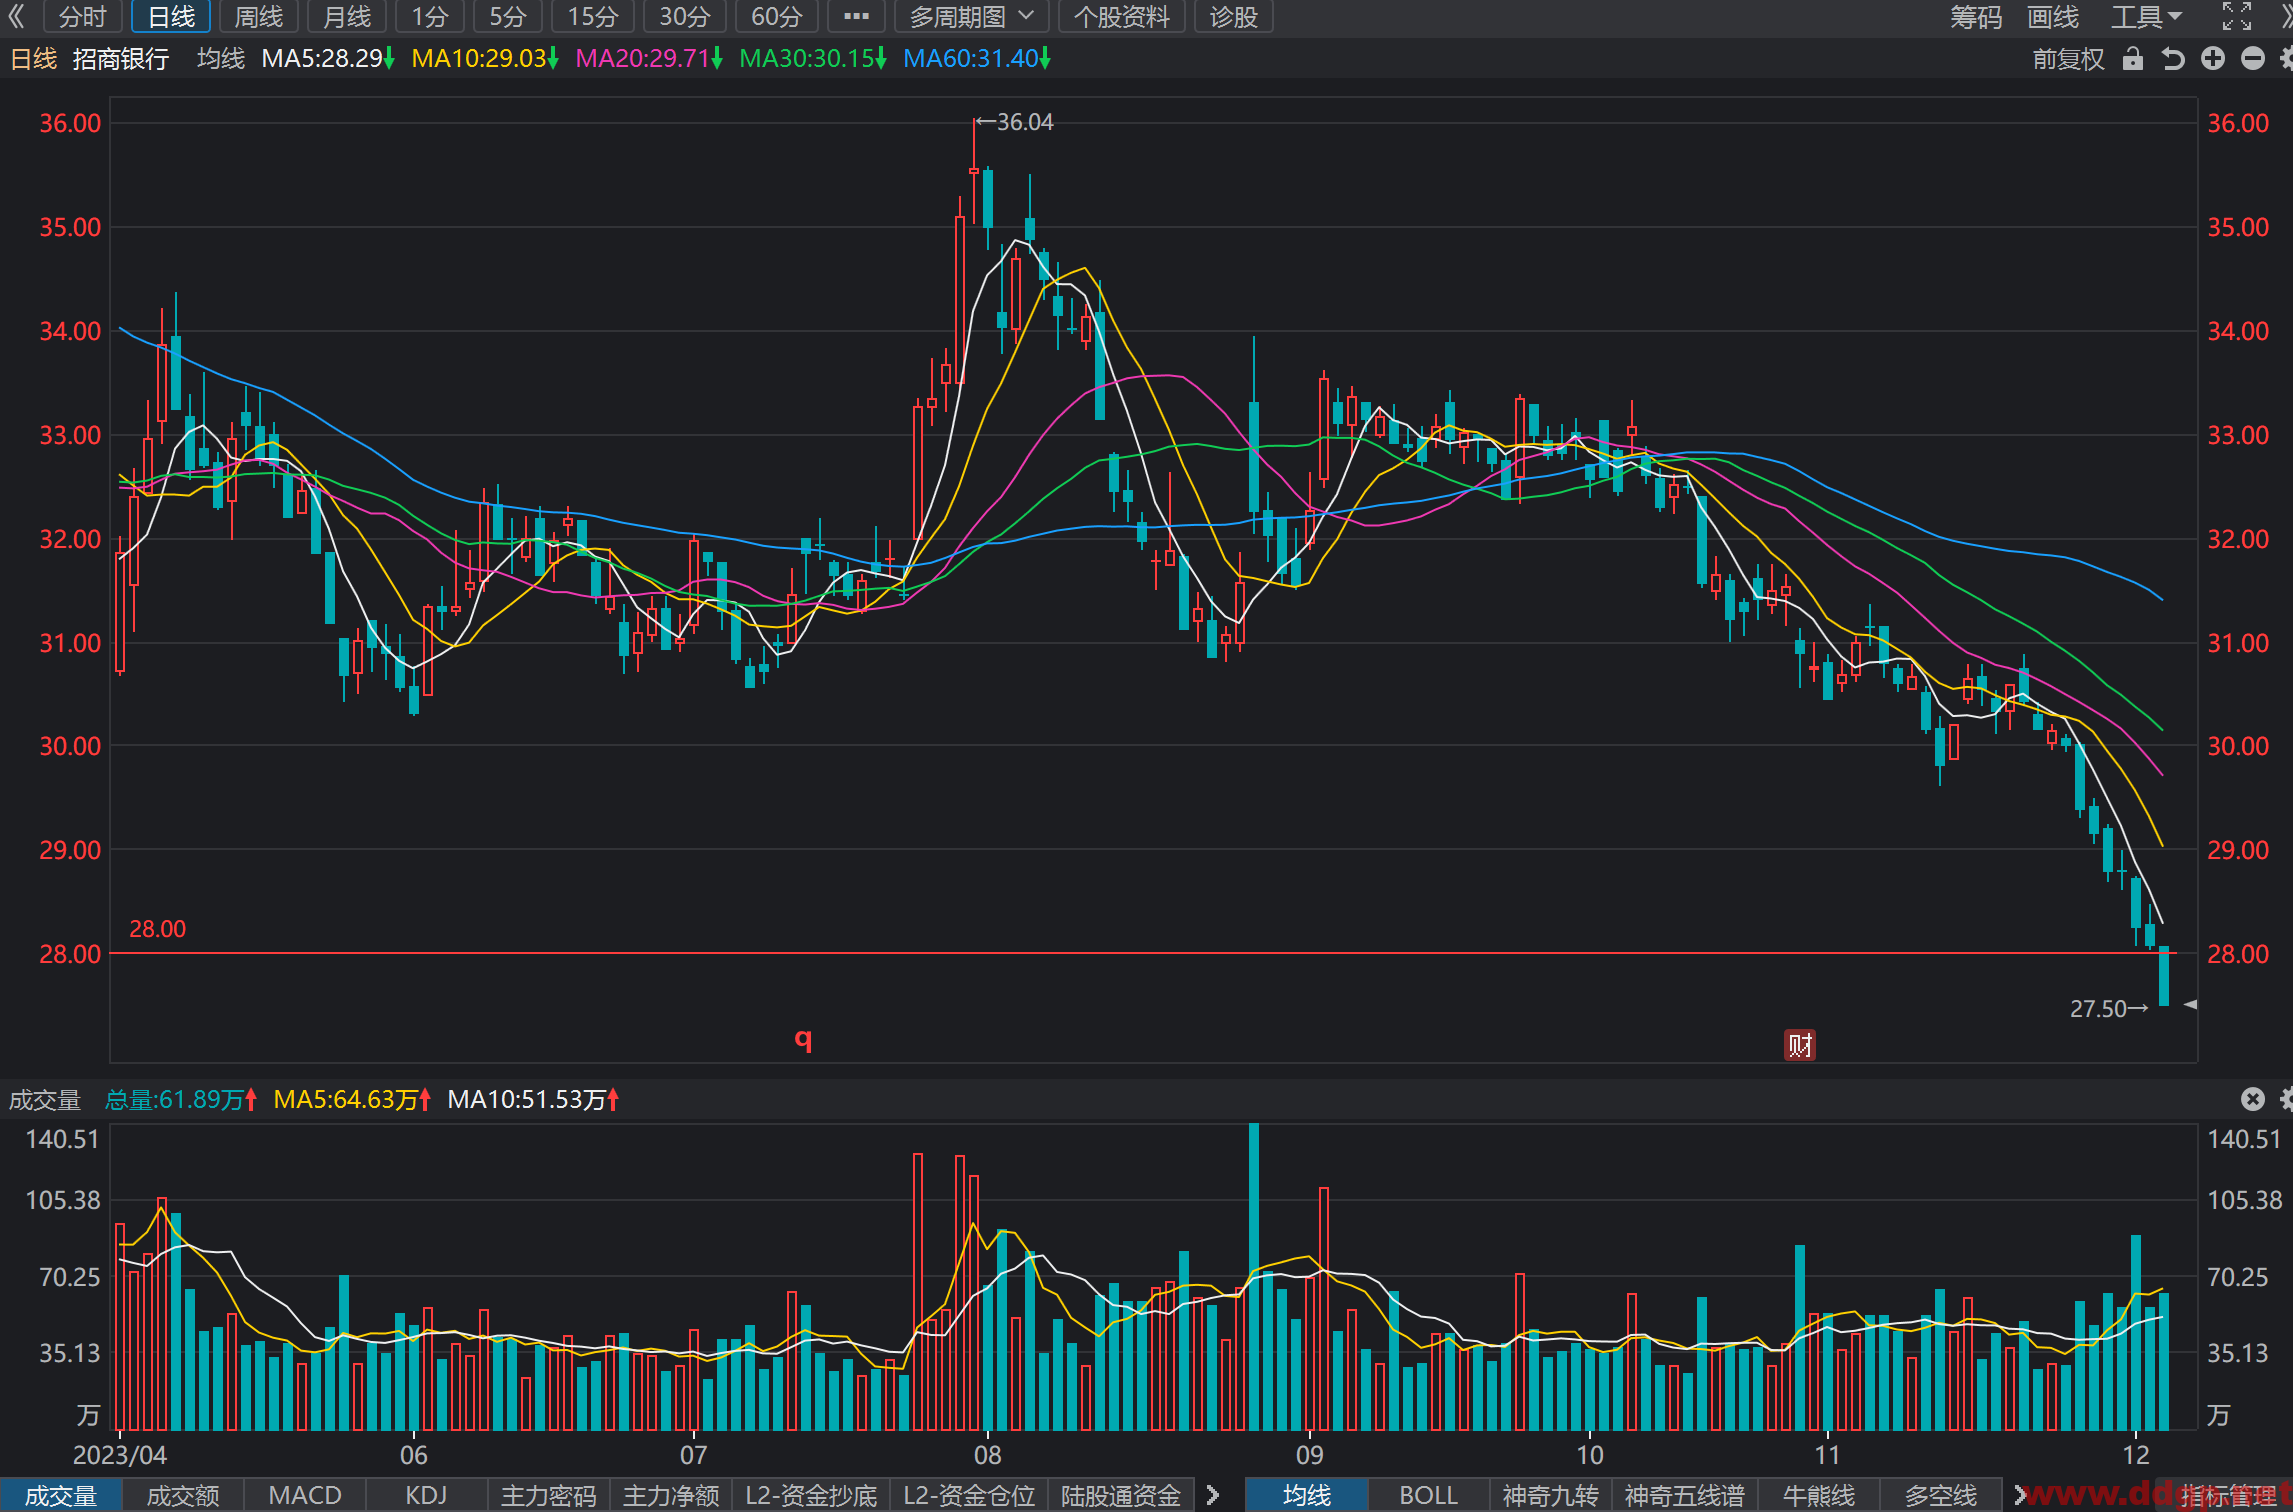Zoom in with the plus icon
The image size is (2293, 1512).
point(2213,59)
